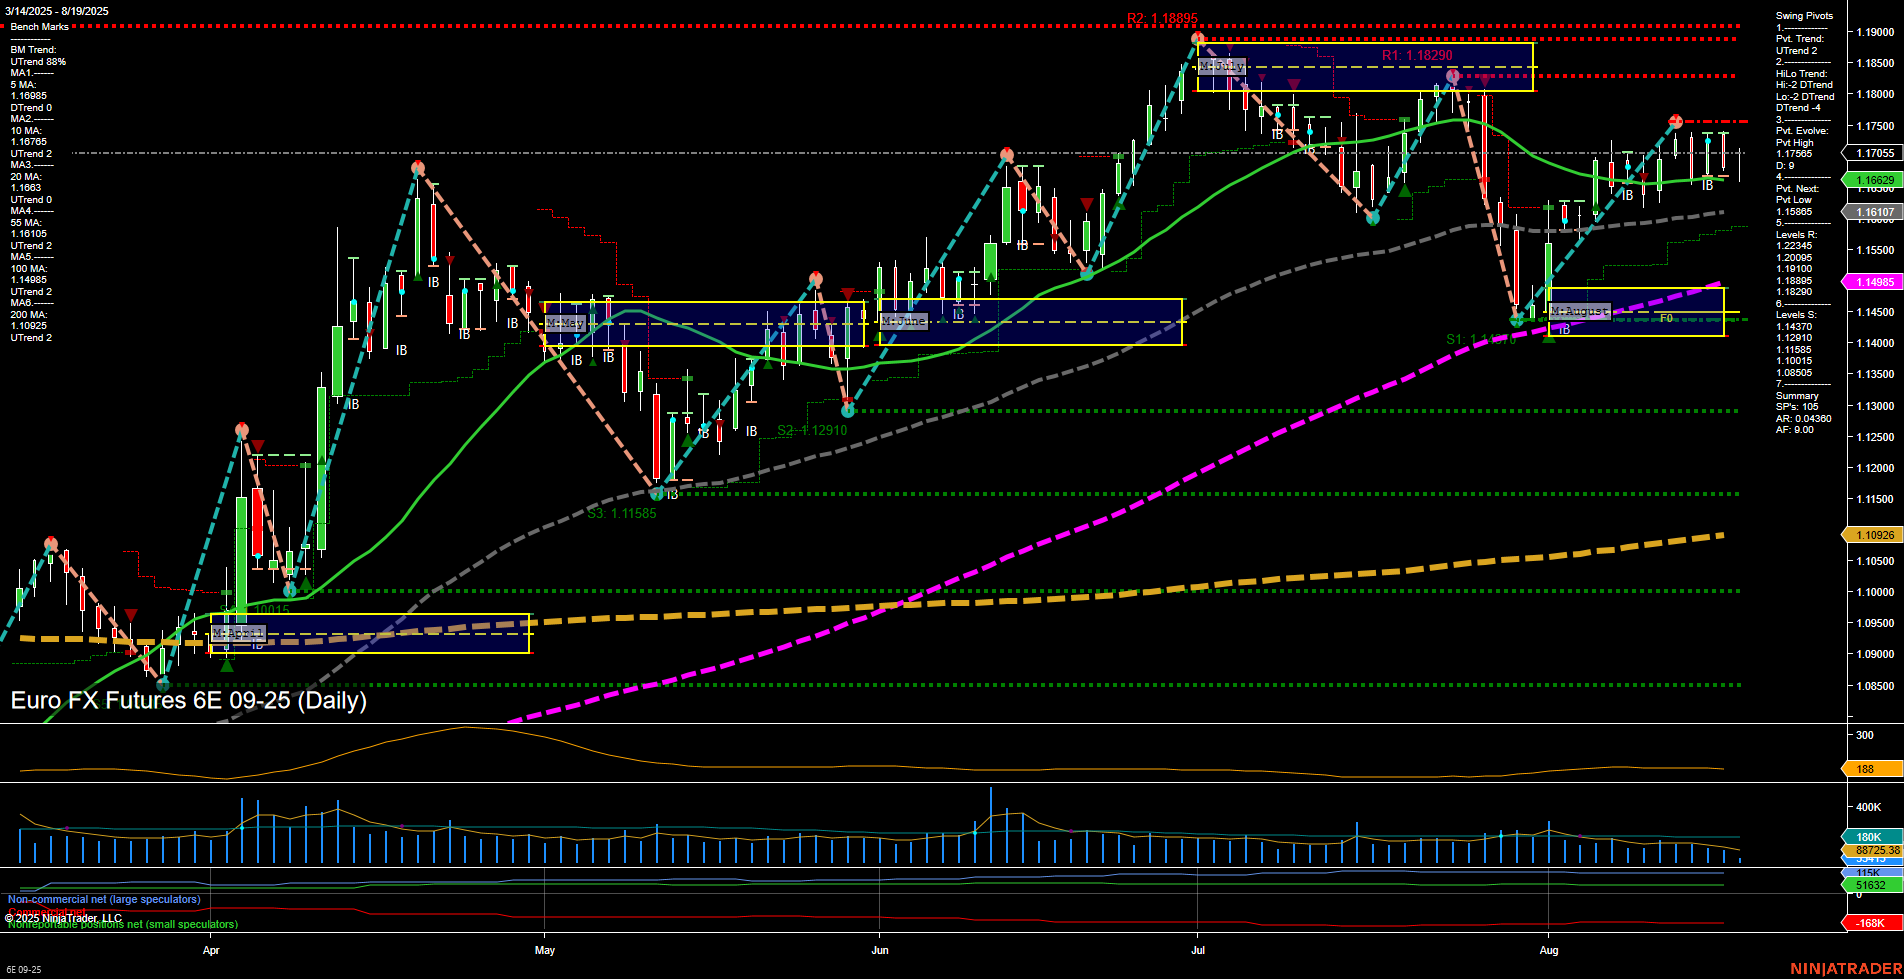The height and width of the screenshot is (979, 1904).
Task: Toggle the Commercial net series visibility
Action: 45,911
